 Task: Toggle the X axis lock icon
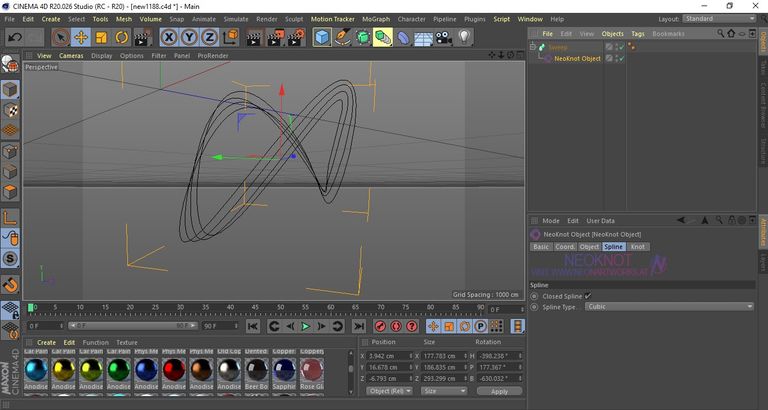pos(169,37)
